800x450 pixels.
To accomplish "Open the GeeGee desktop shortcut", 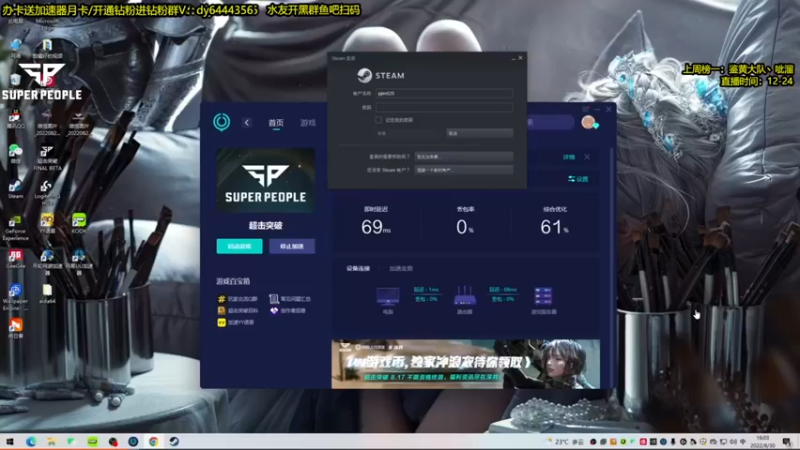I will pyautogui.click(x=15, y=259).
